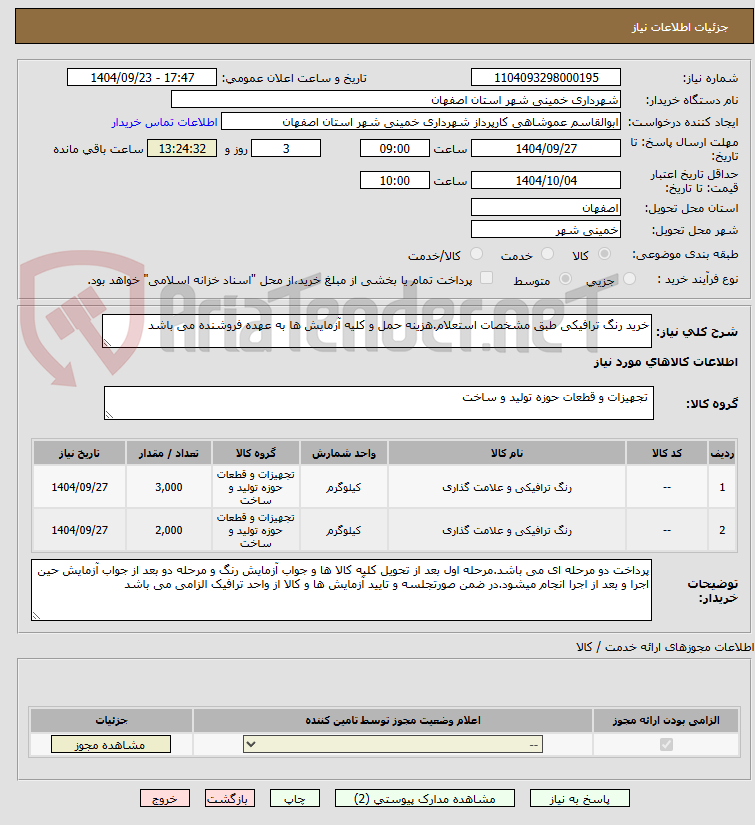Click the remaining days field showing 3

286,148
